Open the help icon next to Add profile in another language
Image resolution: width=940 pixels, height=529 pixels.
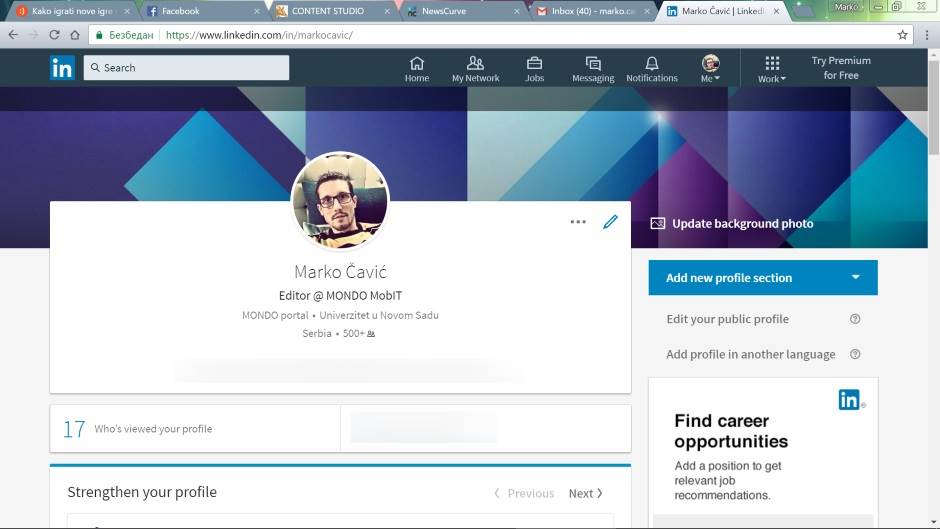click(855, 354)
